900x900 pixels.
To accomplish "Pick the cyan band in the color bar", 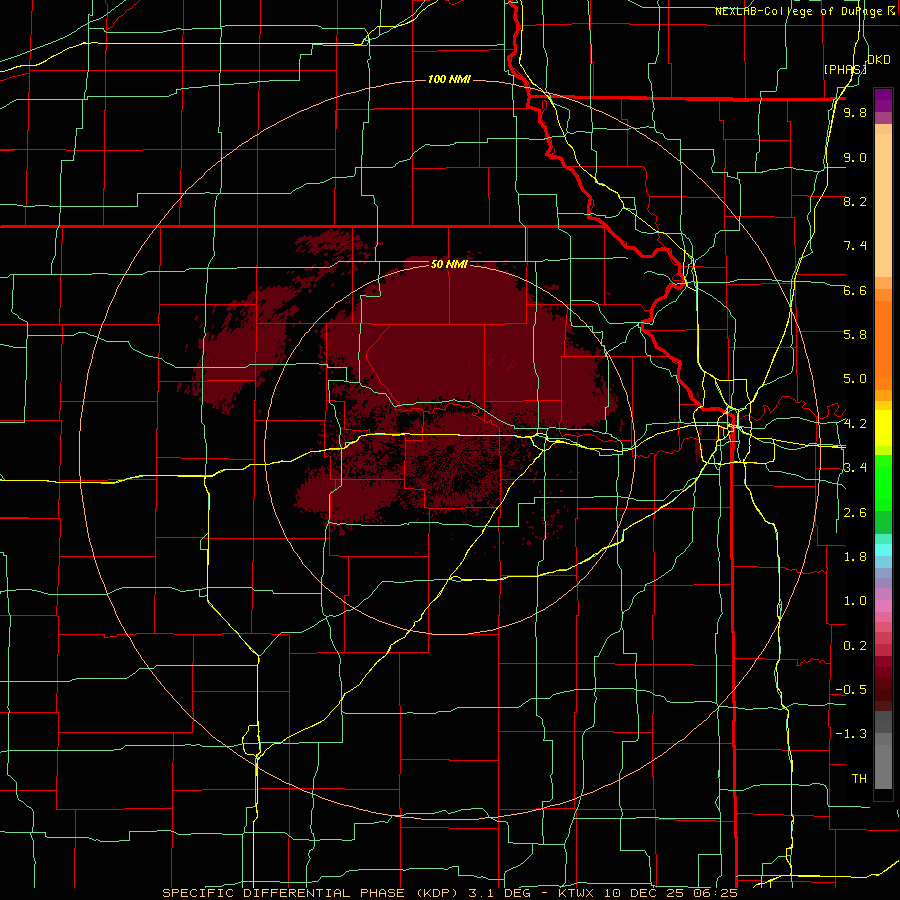I will (x=883, y=550).
